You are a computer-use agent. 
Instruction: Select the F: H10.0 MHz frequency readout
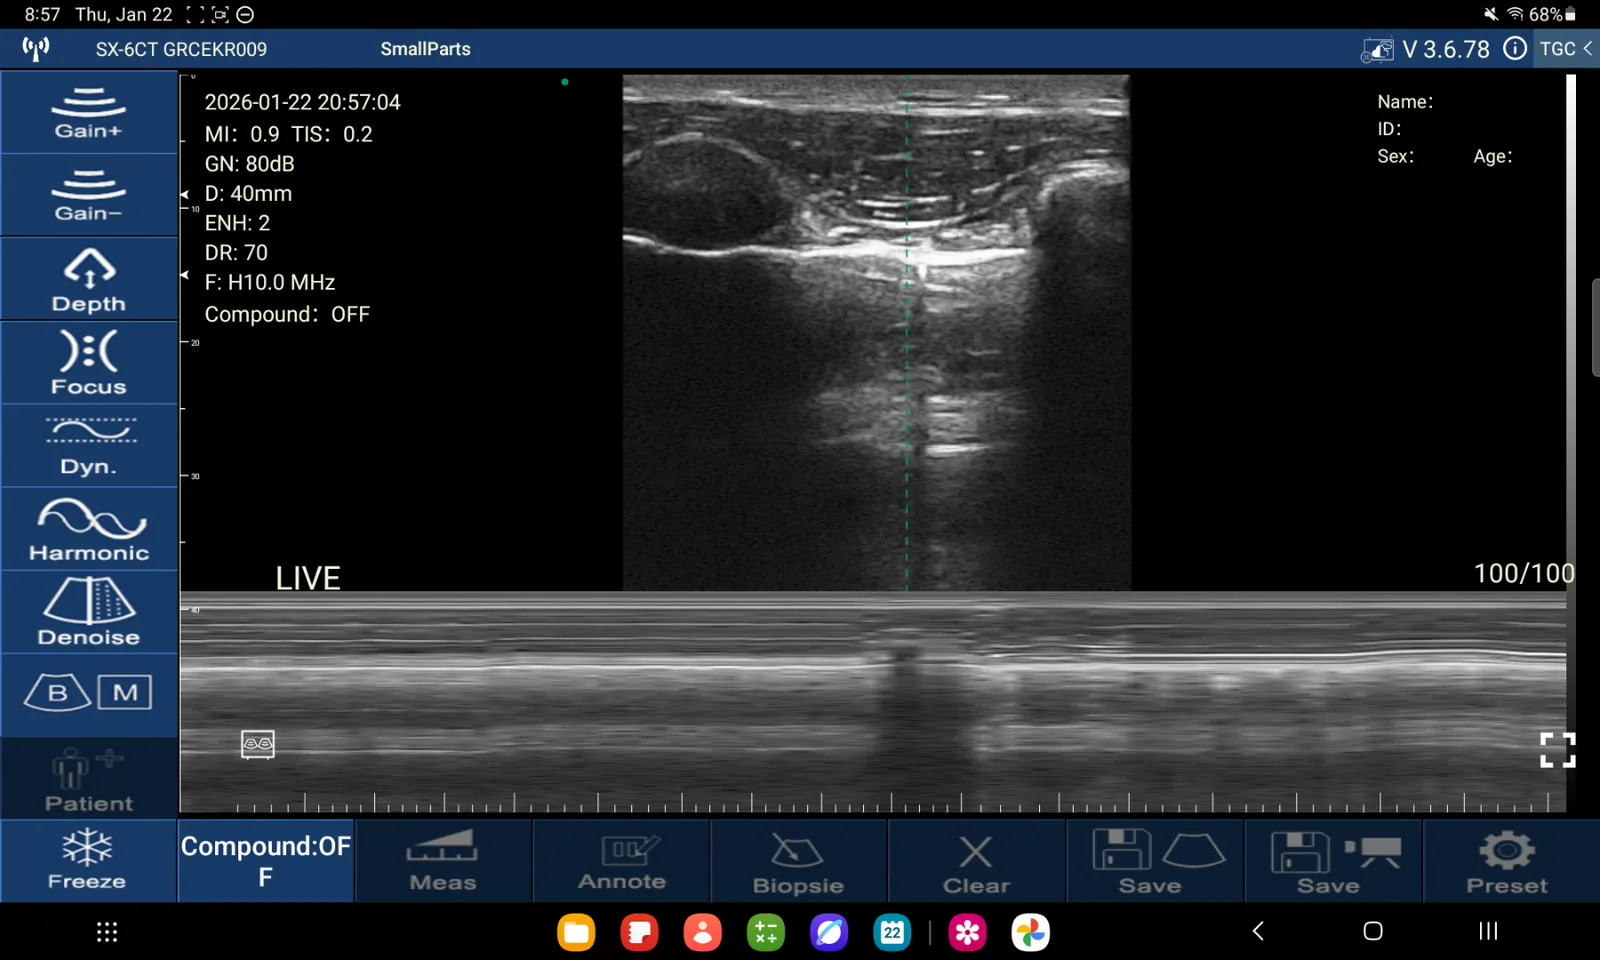(x=270, y=283)
